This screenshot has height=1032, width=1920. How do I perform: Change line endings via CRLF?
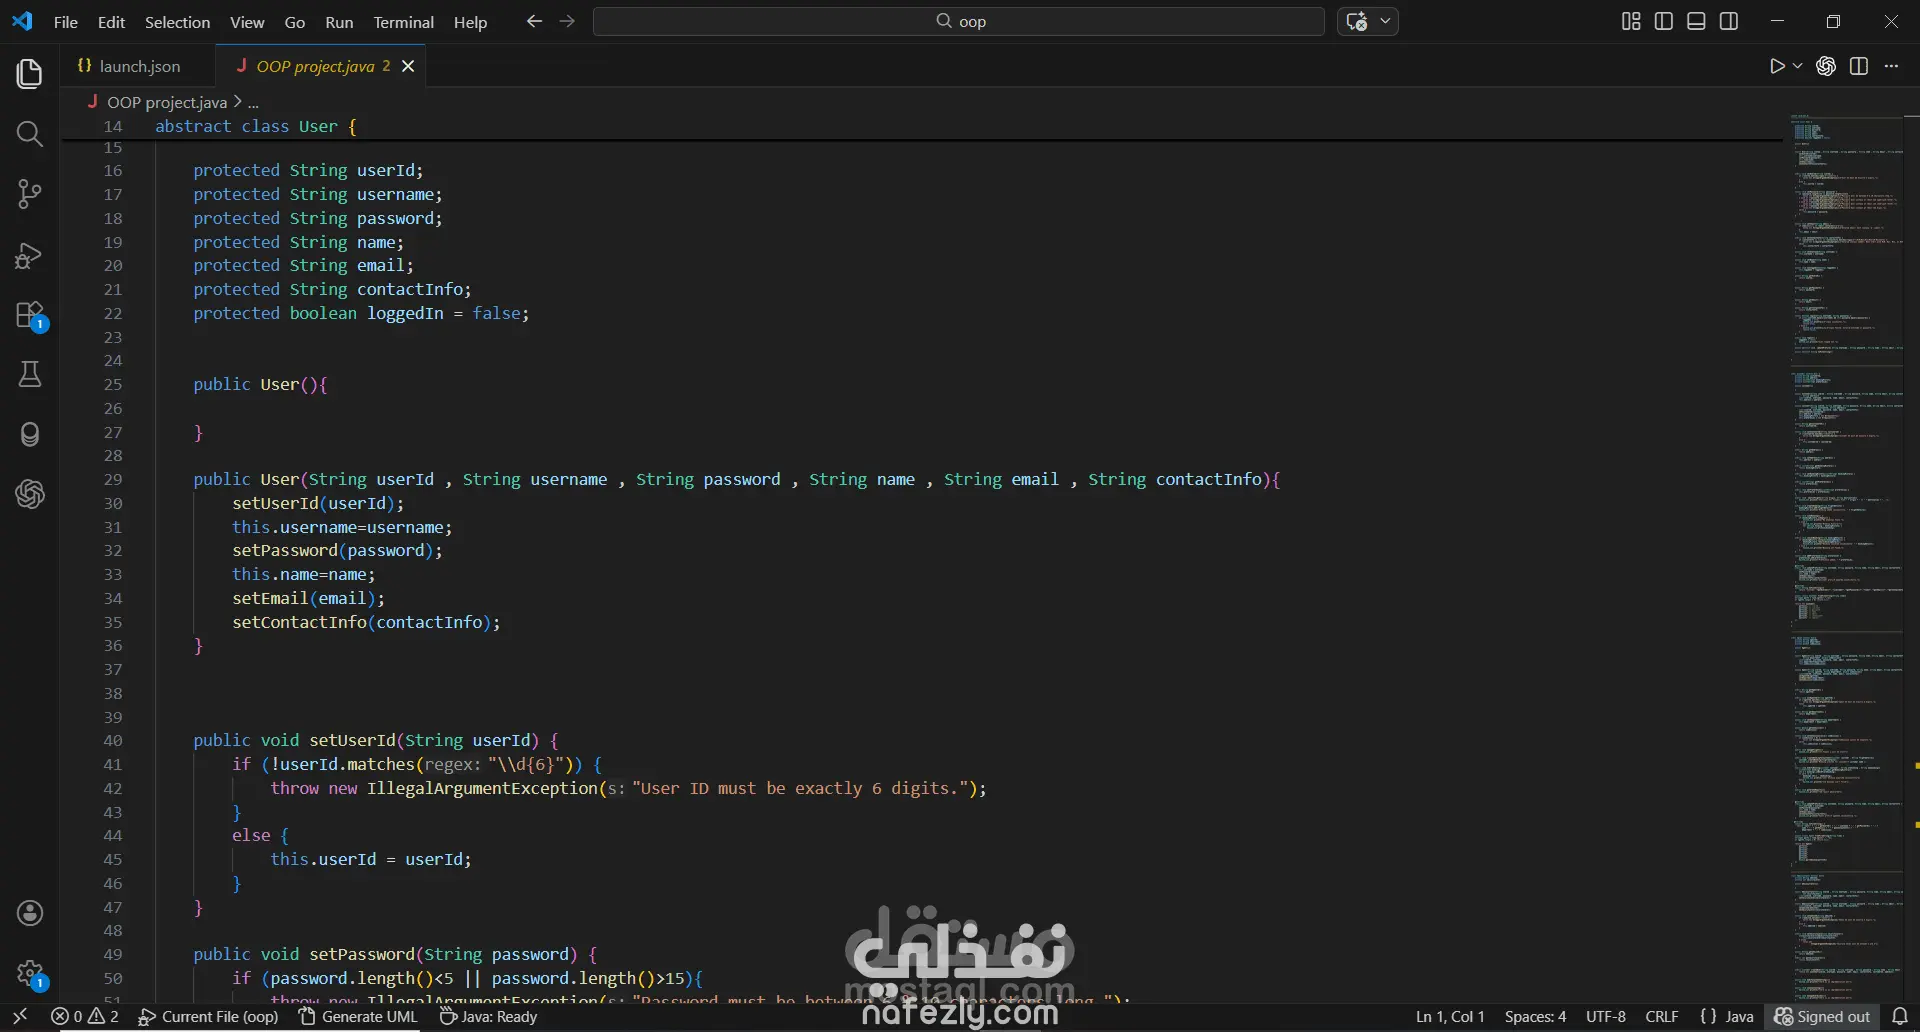[1662, 1017]
